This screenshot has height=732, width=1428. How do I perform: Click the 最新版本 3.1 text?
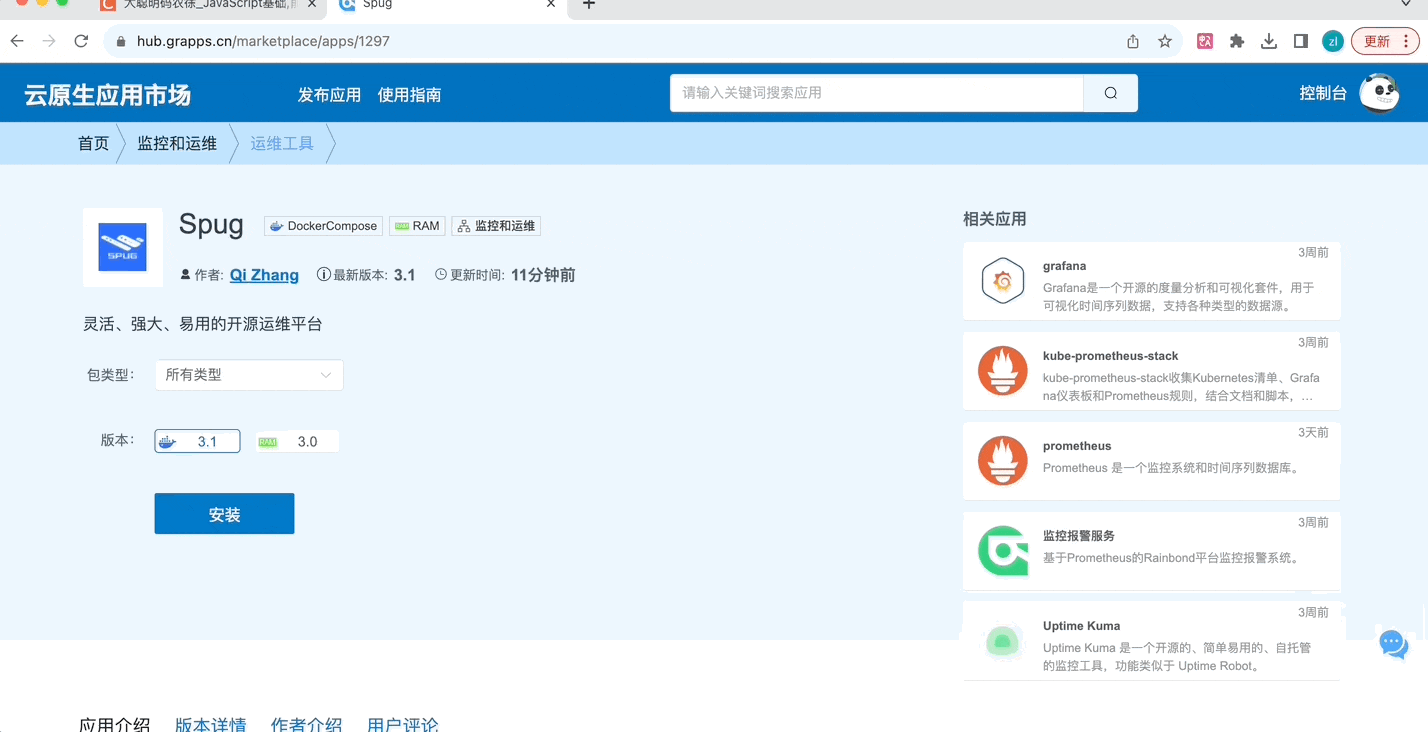coord(366,275)
